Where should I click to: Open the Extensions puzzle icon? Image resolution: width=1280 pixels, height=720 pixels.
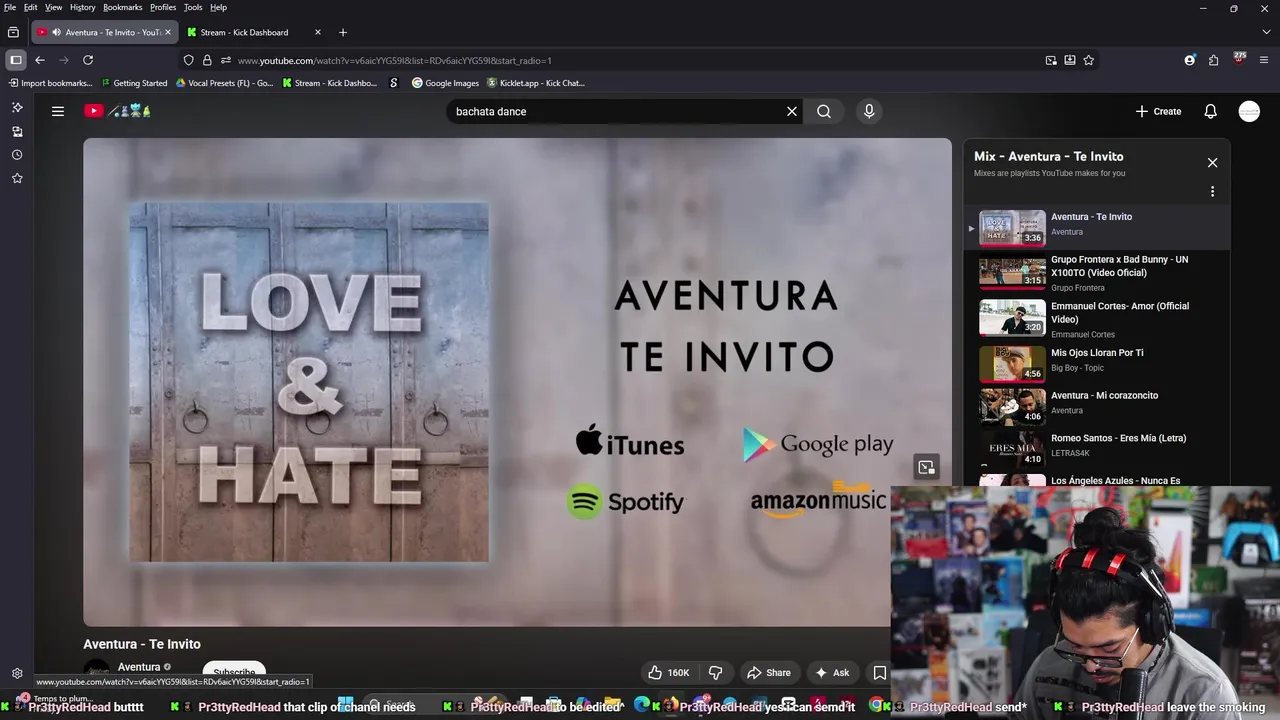1214,60
